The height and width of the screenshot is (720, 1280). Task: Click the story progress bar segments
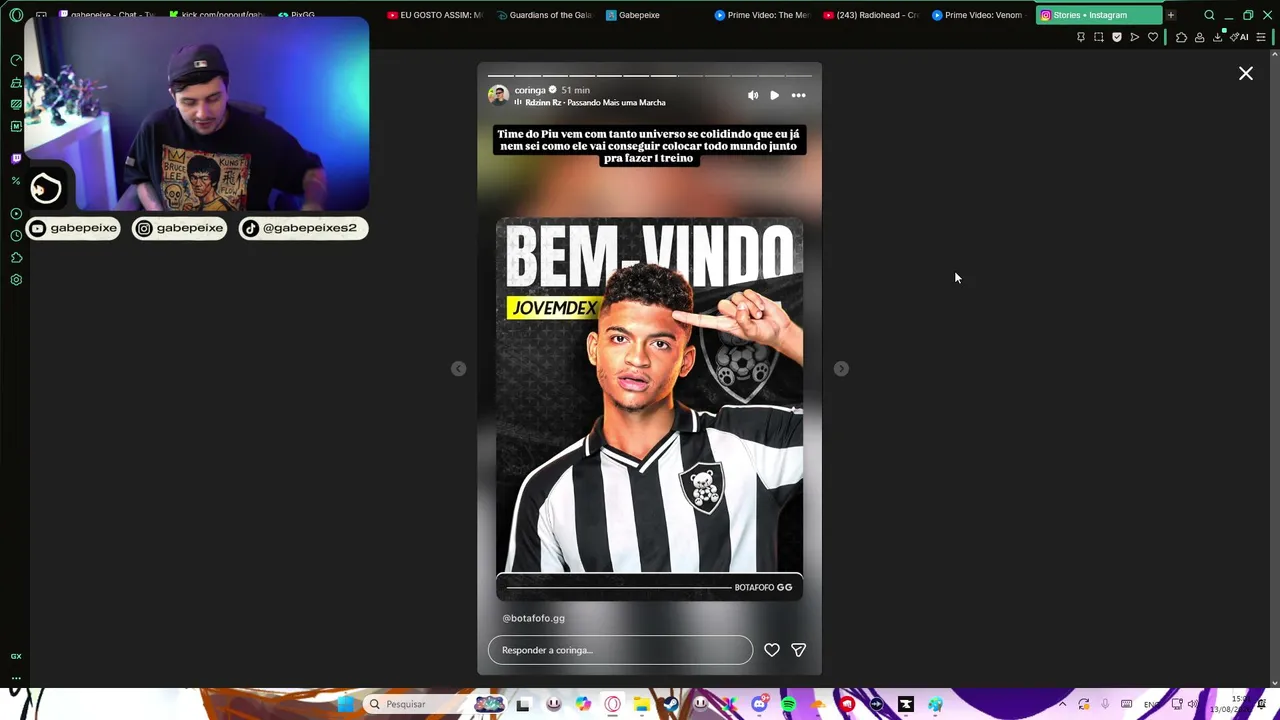[649, 75]
